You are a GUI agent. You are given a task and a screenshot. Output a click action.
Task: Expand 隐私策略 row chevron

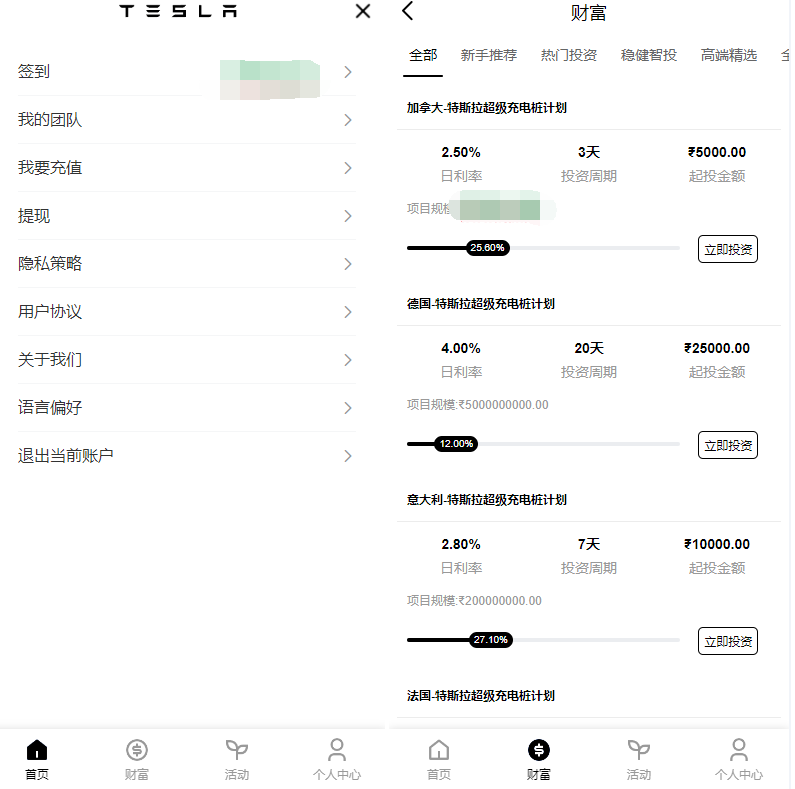pos(348,264)
